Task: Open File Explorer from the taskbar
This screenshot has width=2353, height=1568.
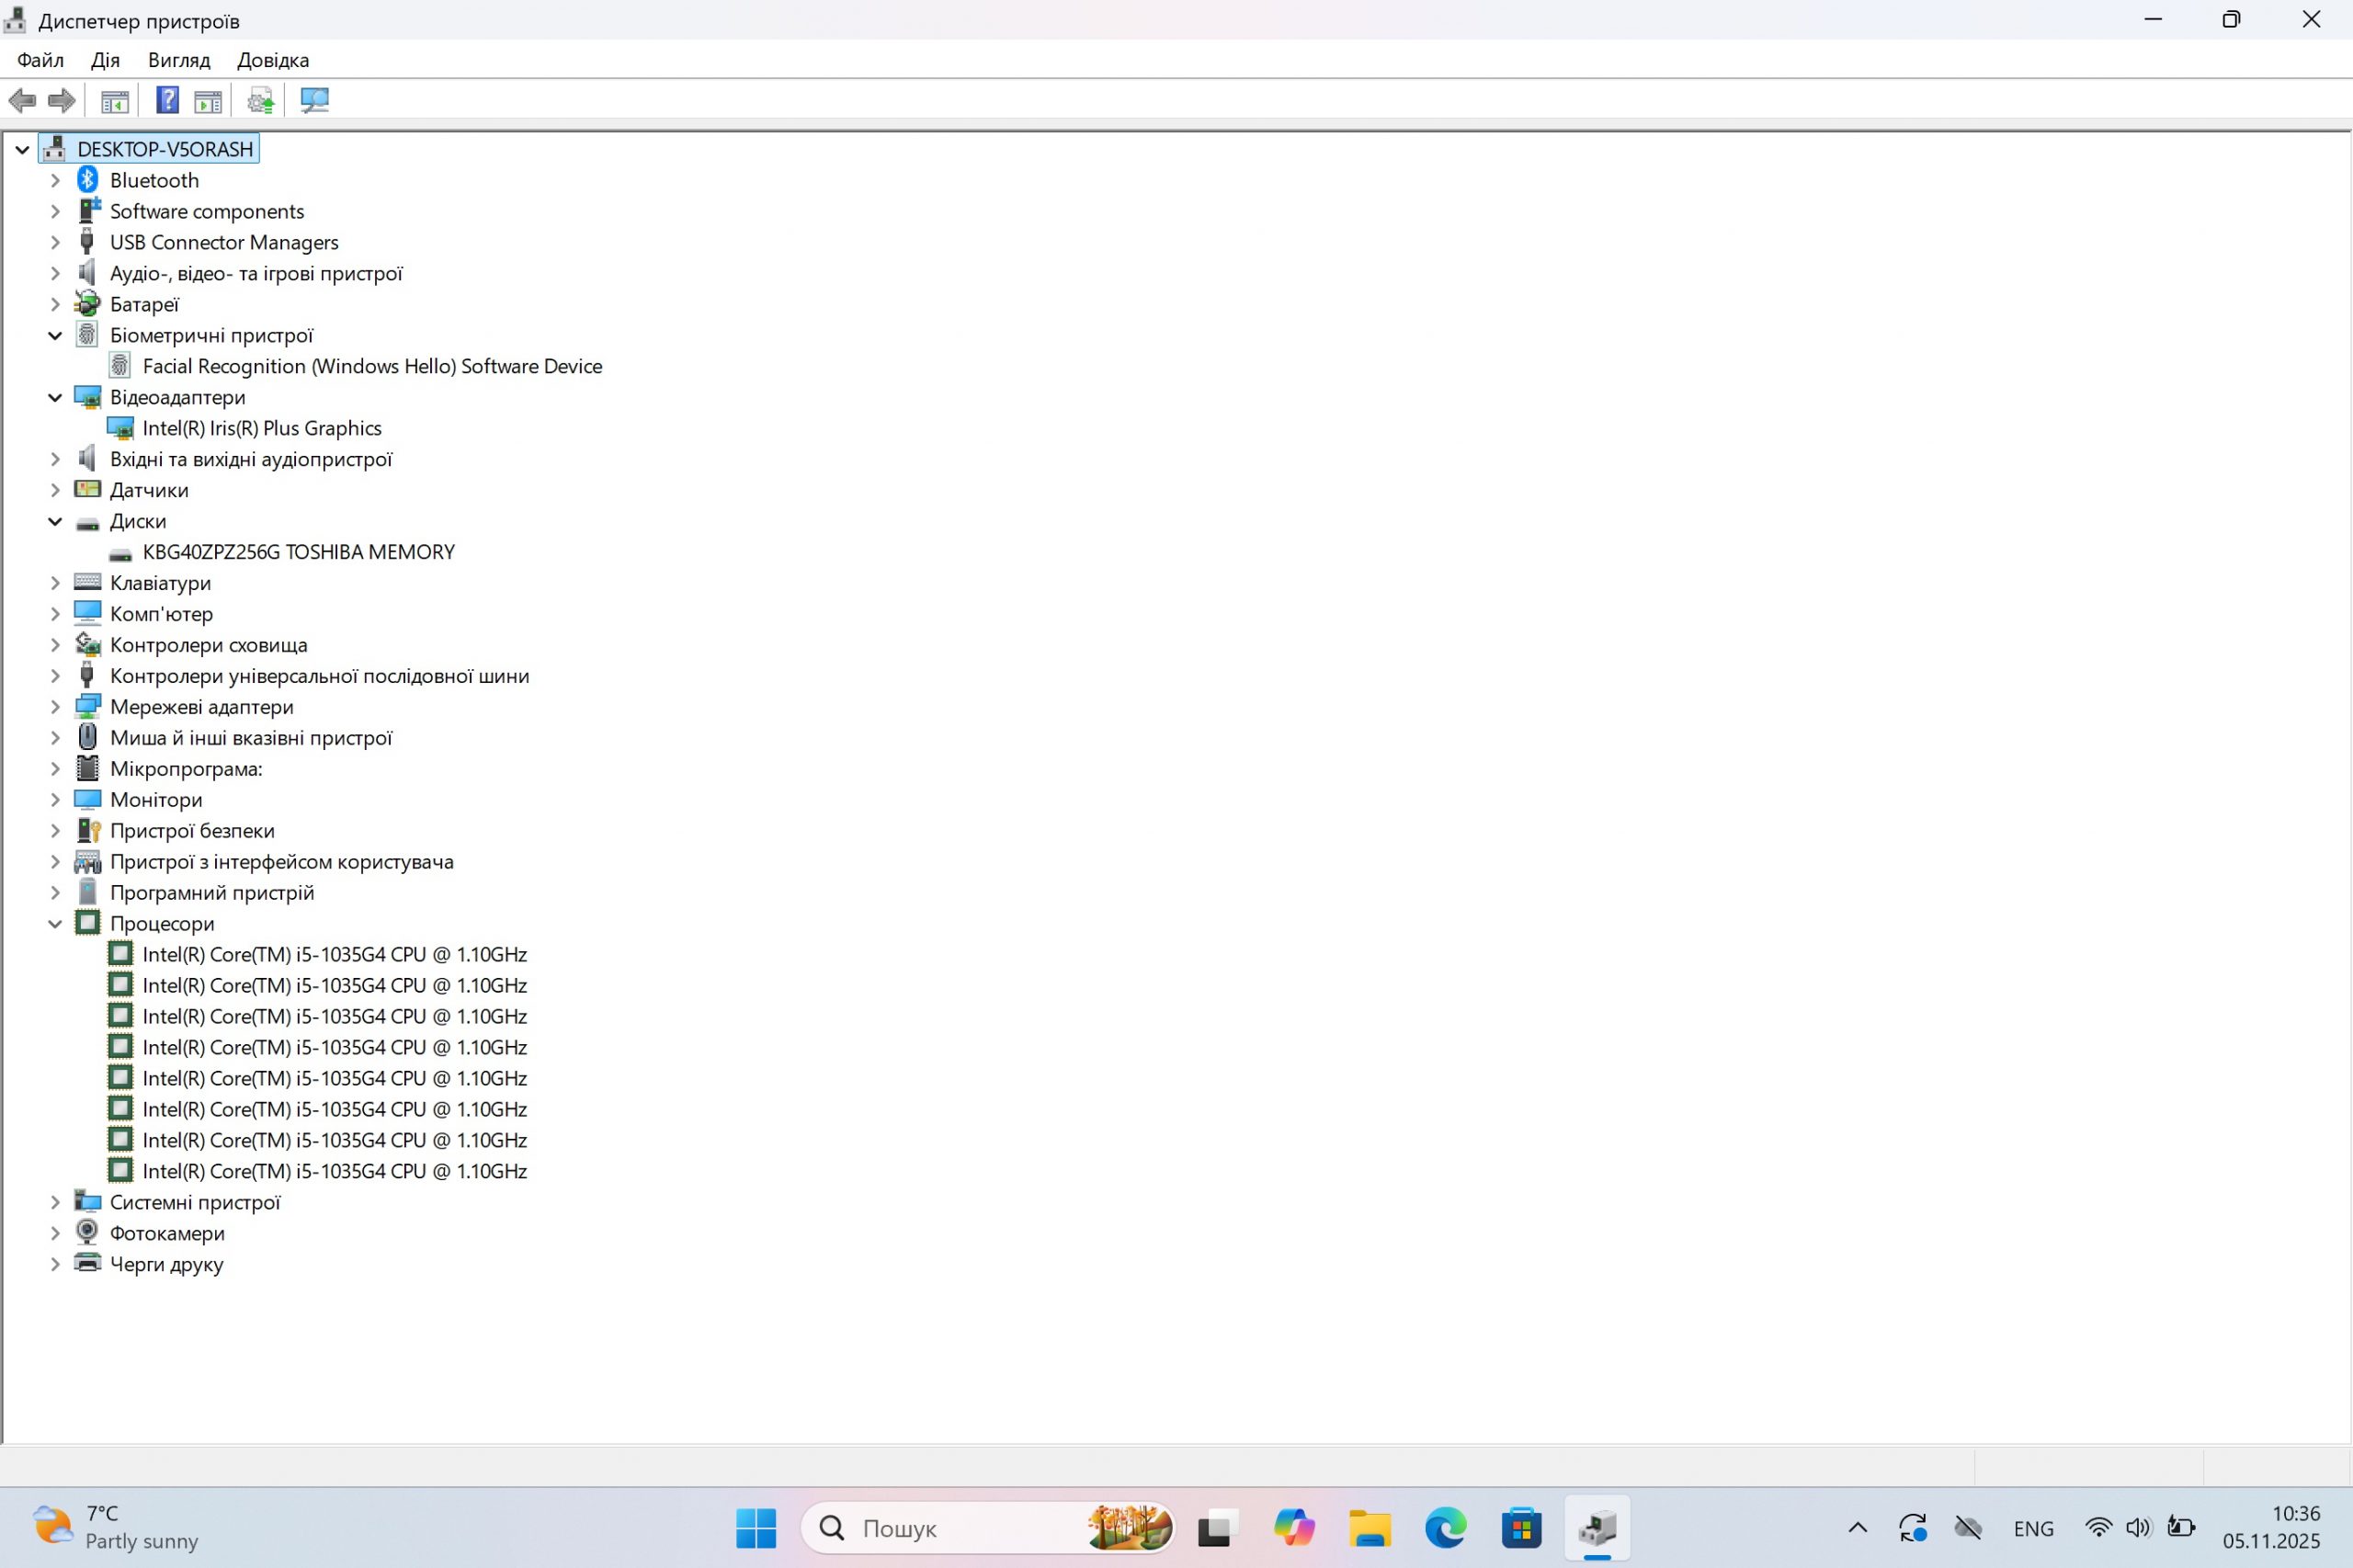Action: [x=1369, y=1527]
